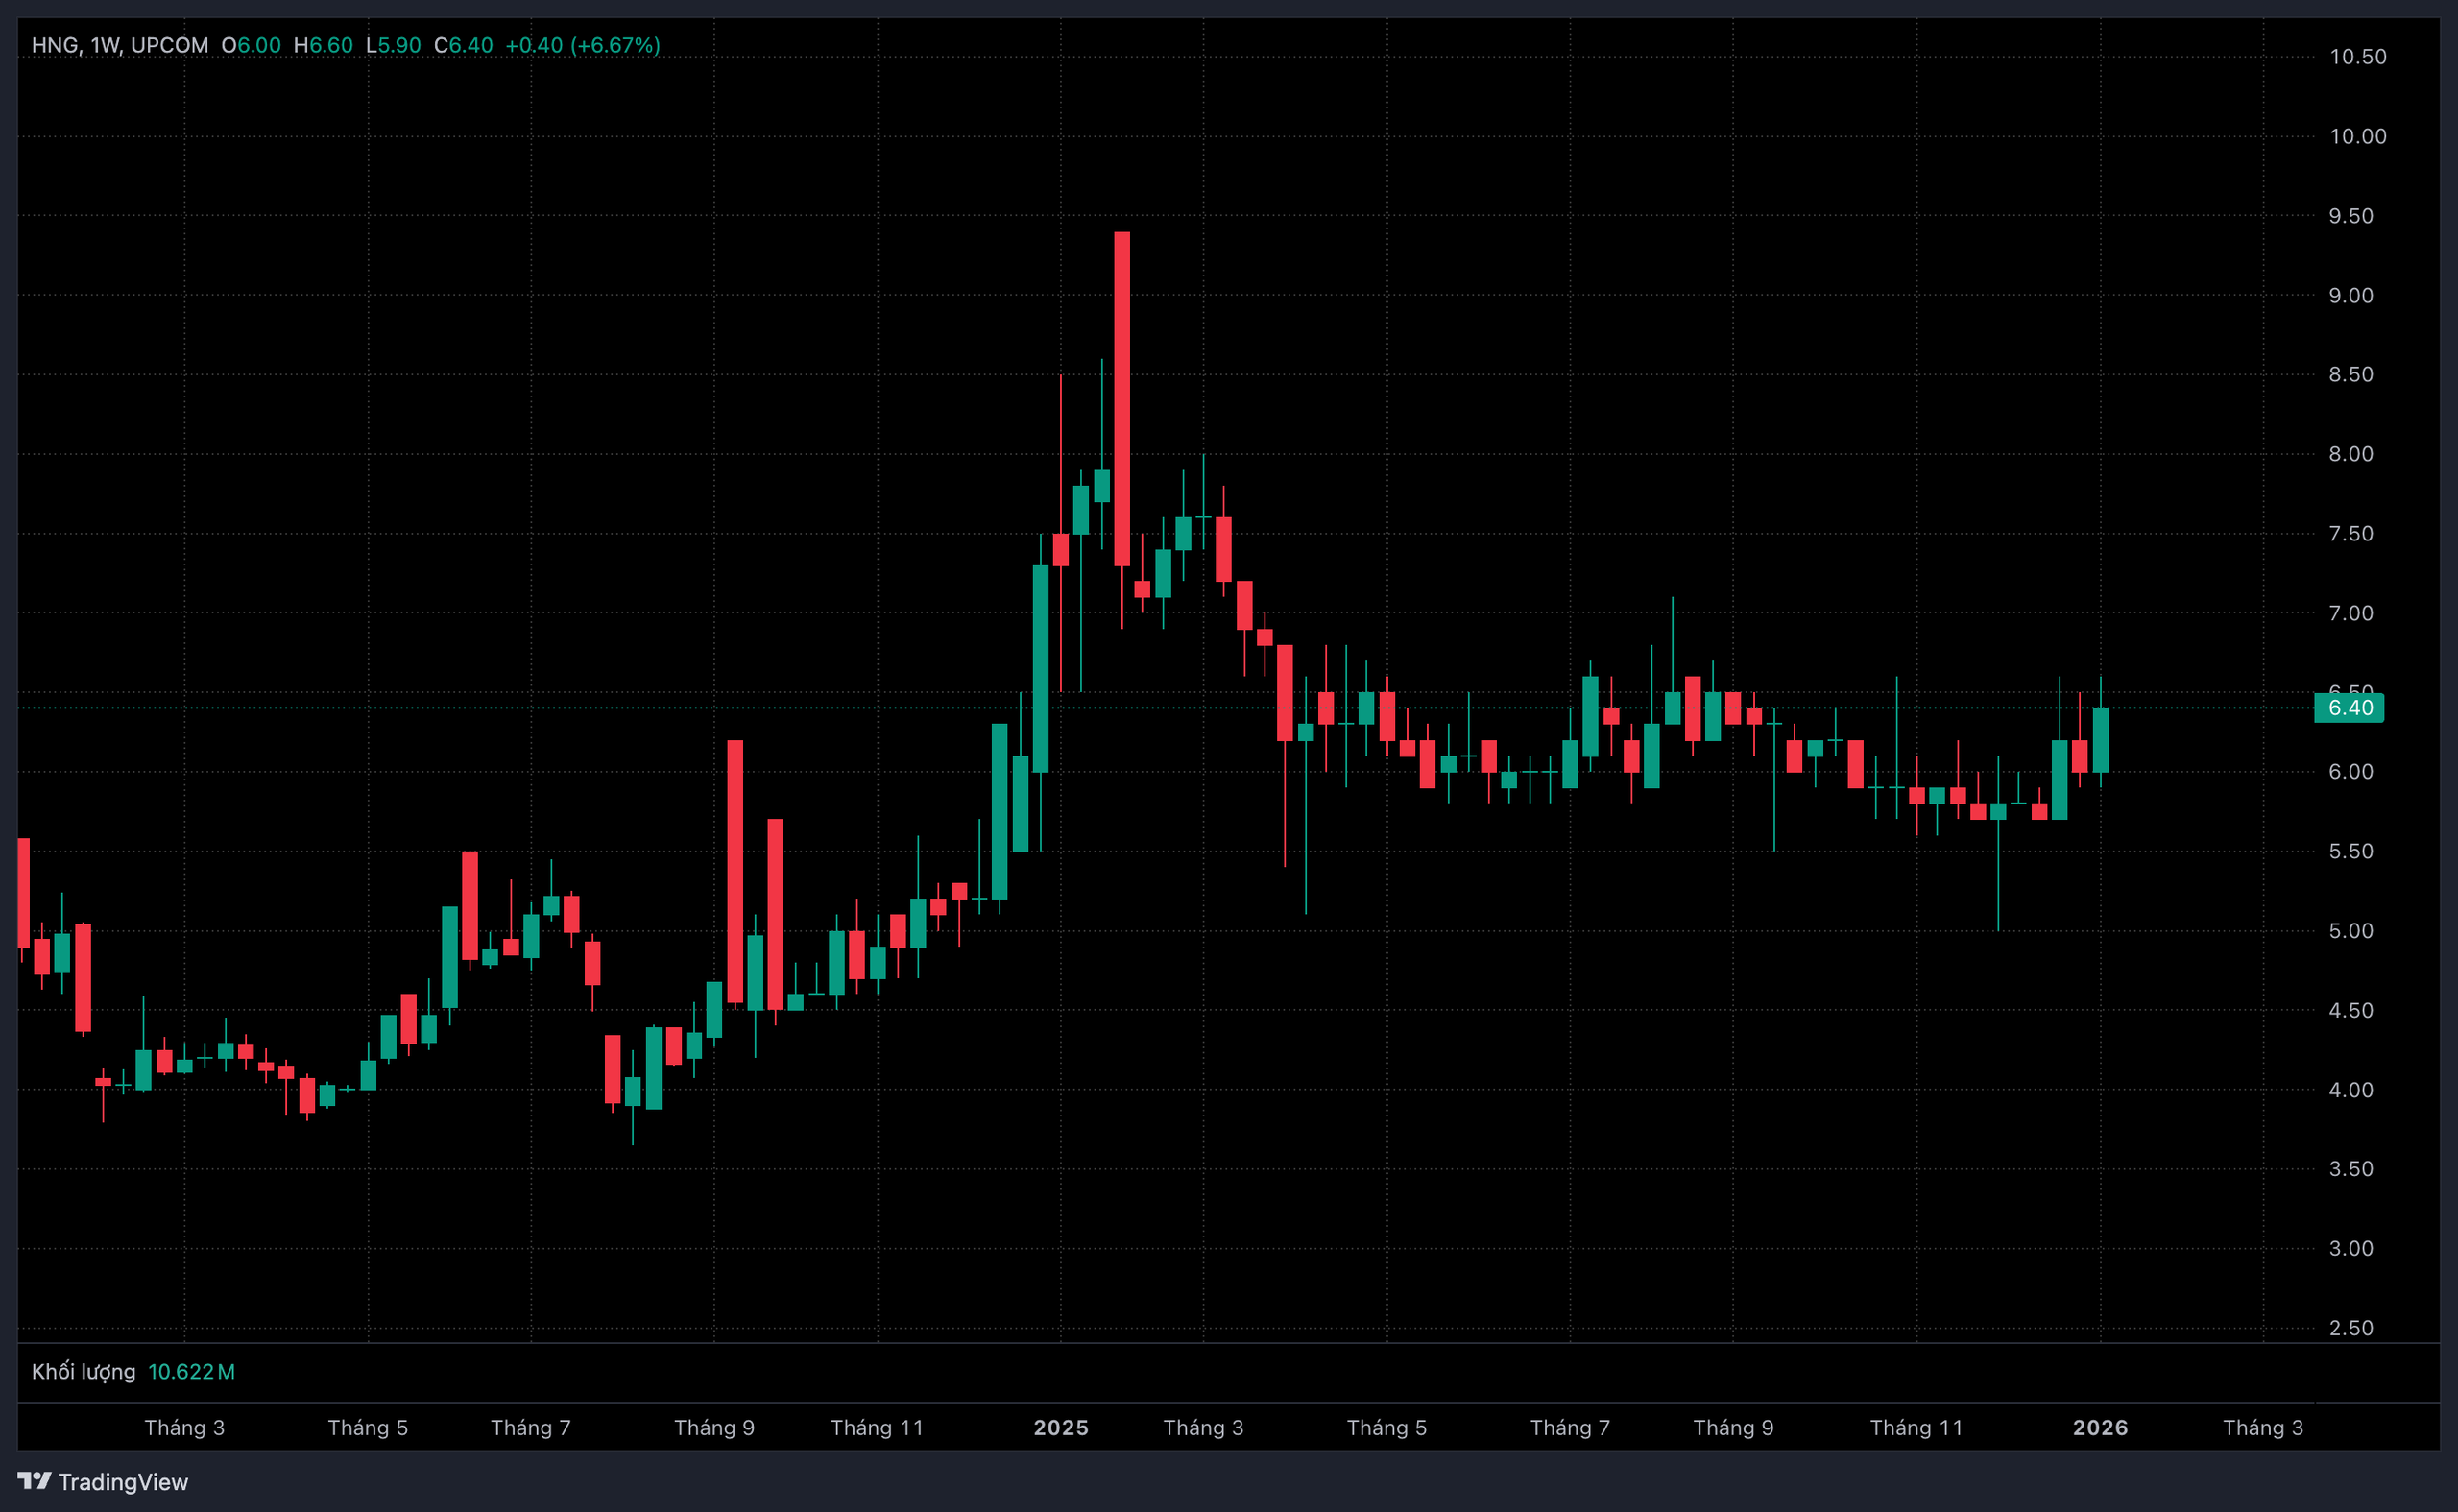
Task: Click the 10.50 price scale label
Action: (x=2357, y=57)
